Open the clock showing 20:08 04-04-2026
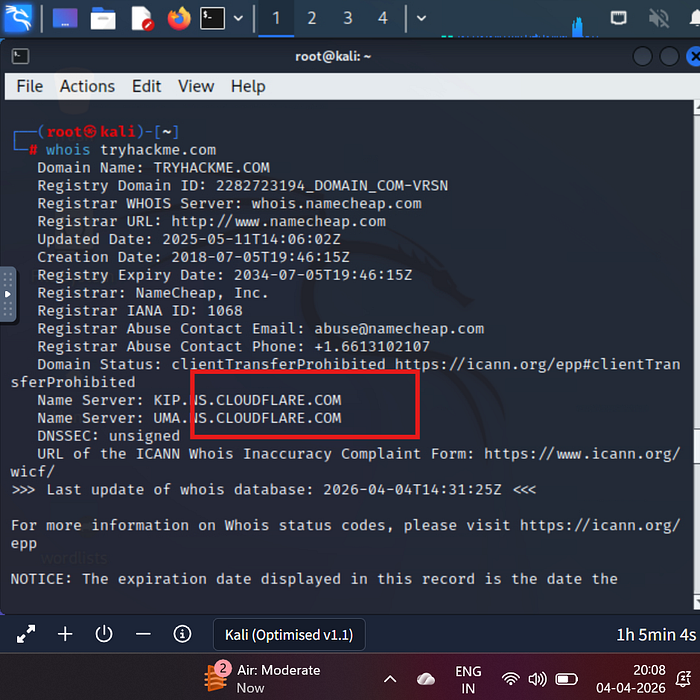 [x=630, y=679]
